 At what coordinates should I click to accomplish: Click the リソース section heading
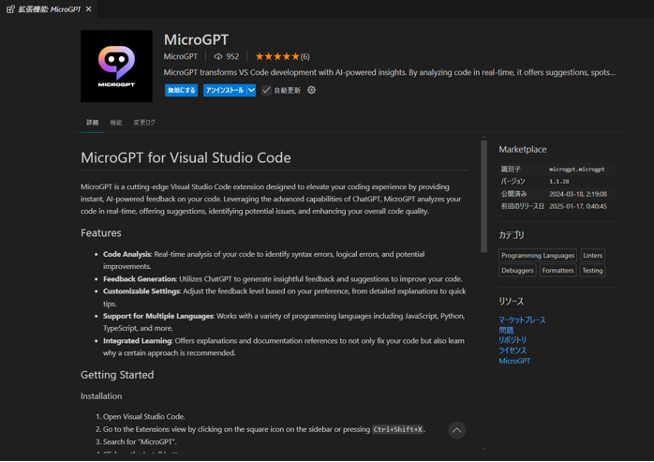coord(511,301)
